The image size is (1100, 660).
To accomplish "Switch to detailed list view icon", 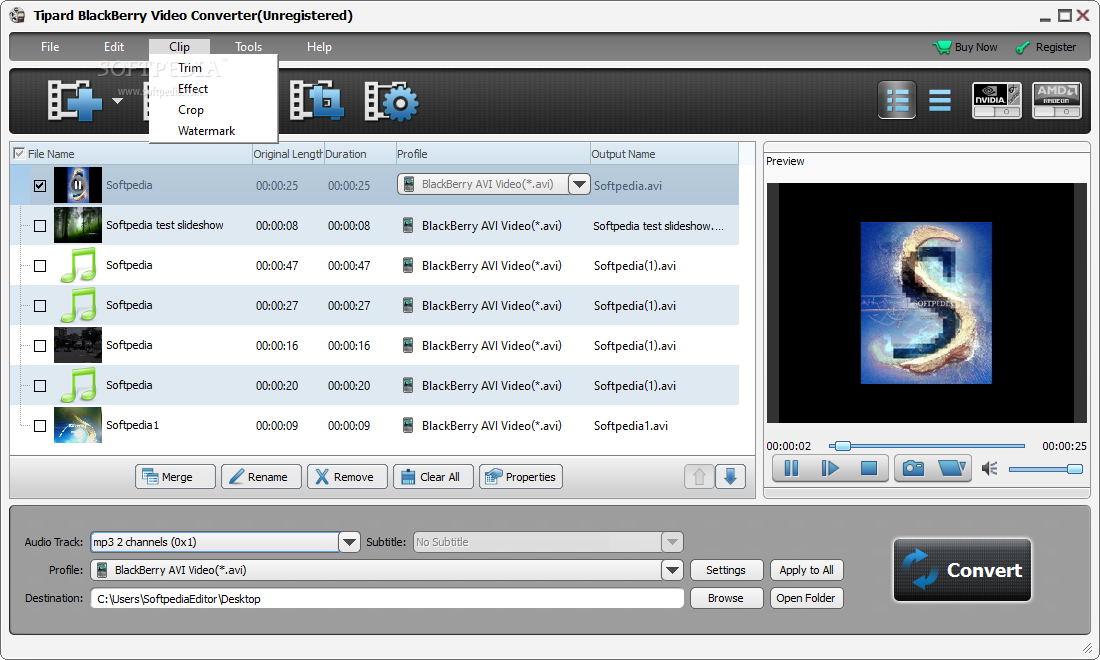I will point(897,100).
